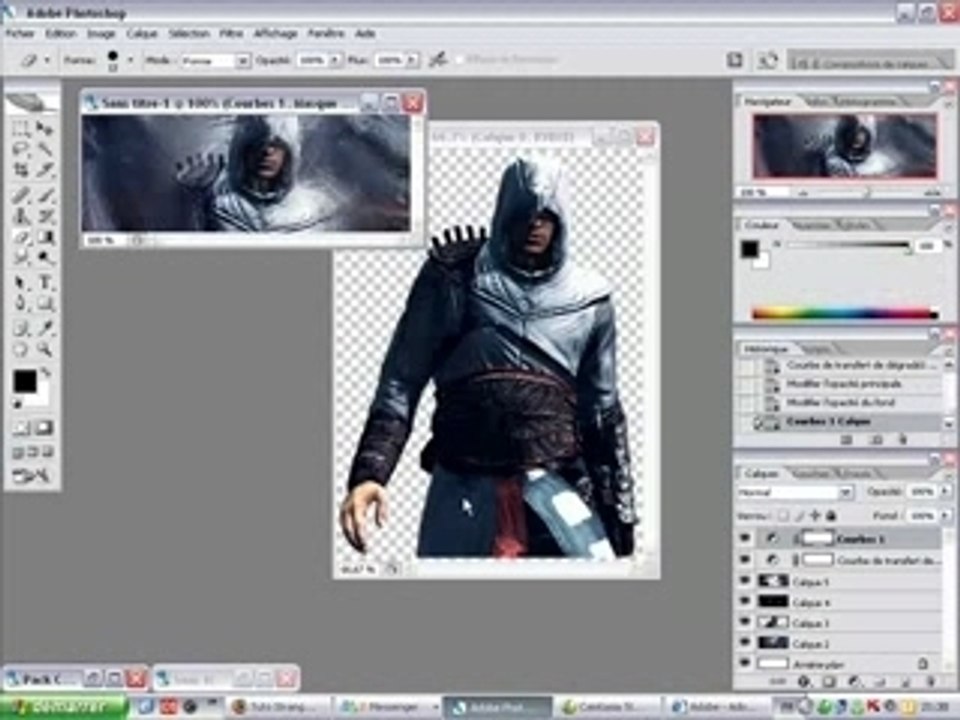
Task: Open the Calque menu
Action: point(142,34)
